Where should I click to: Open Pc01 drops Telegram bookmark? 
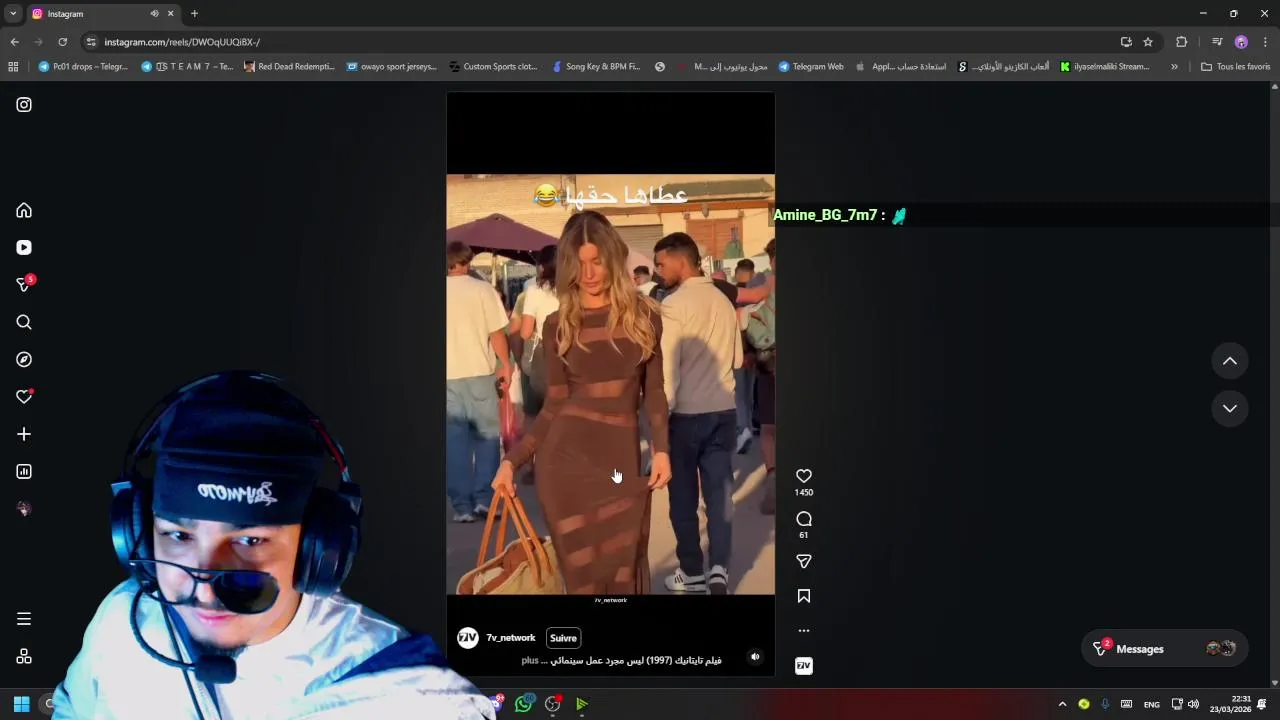pos(83,67)
